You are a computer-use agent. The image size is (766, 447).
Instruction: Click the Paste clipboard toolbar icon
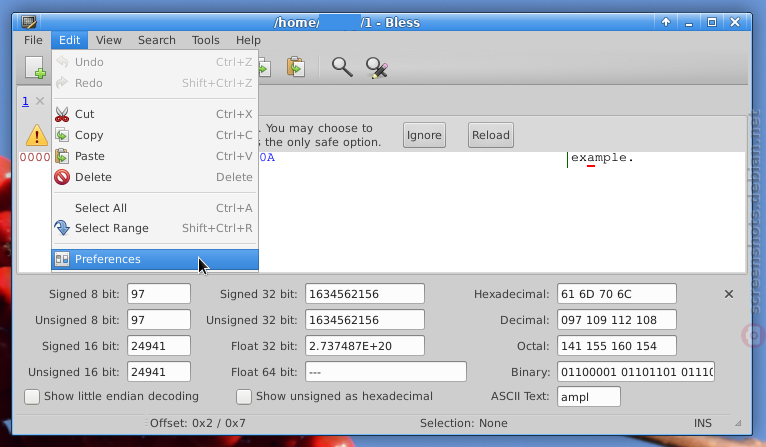point(296,67)
